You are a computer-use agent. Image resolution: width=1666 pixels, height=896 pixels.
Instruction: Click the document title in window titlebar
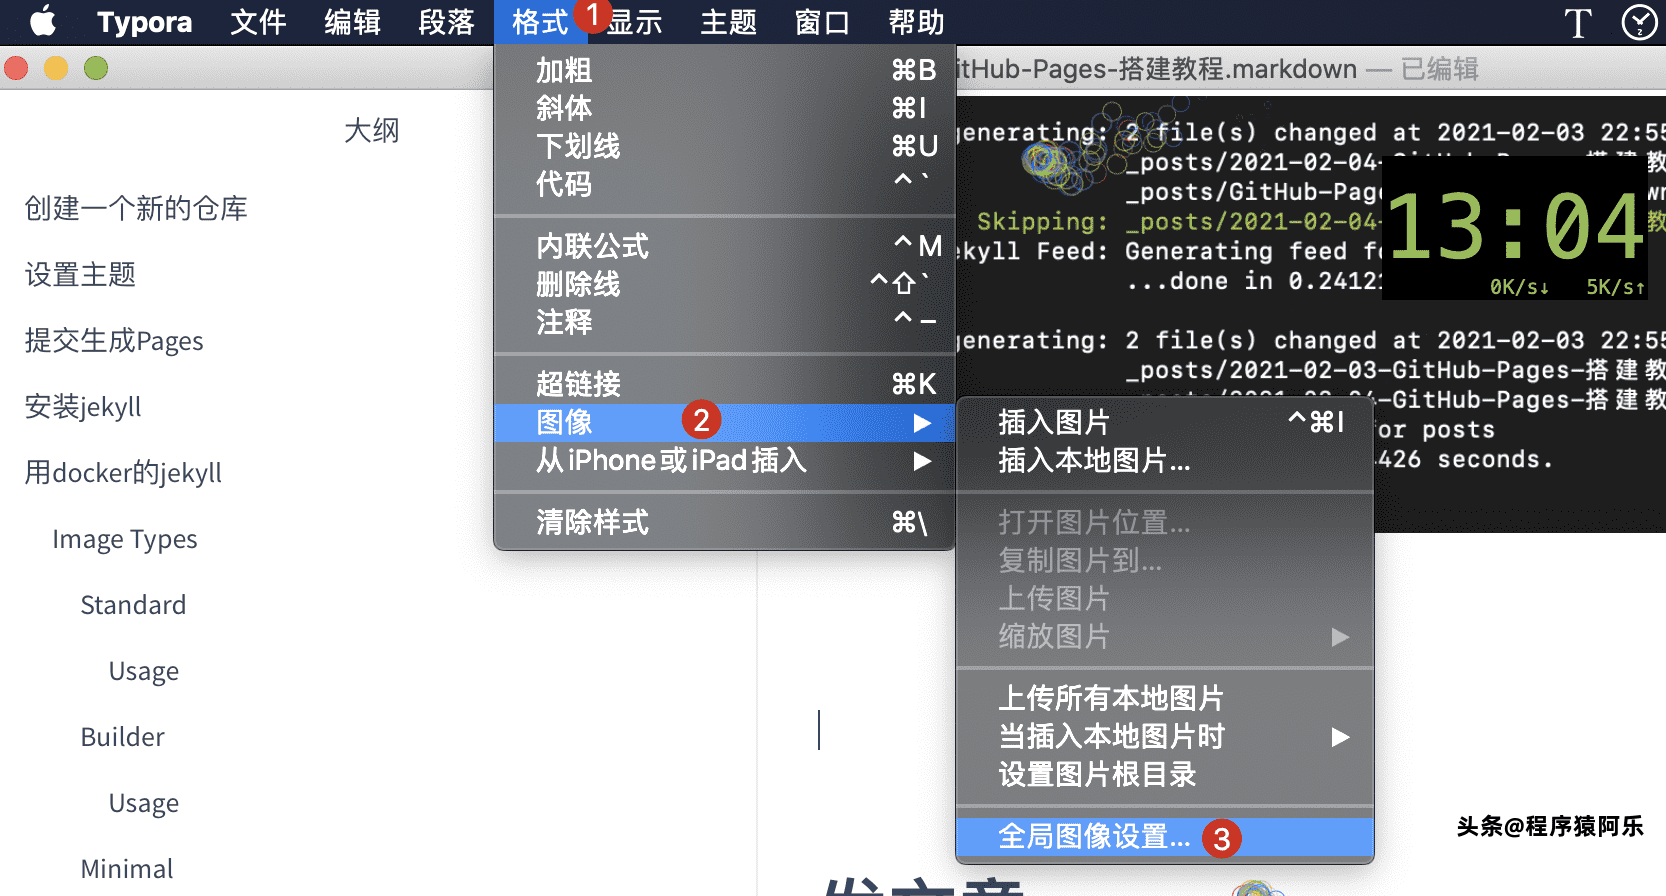pyautogui.click(x=1157, y=69)
